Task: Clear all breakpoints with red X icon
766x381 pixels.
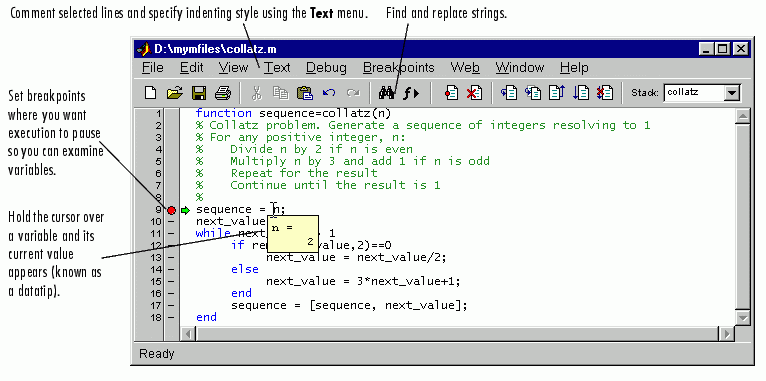Action: point(474,92)
